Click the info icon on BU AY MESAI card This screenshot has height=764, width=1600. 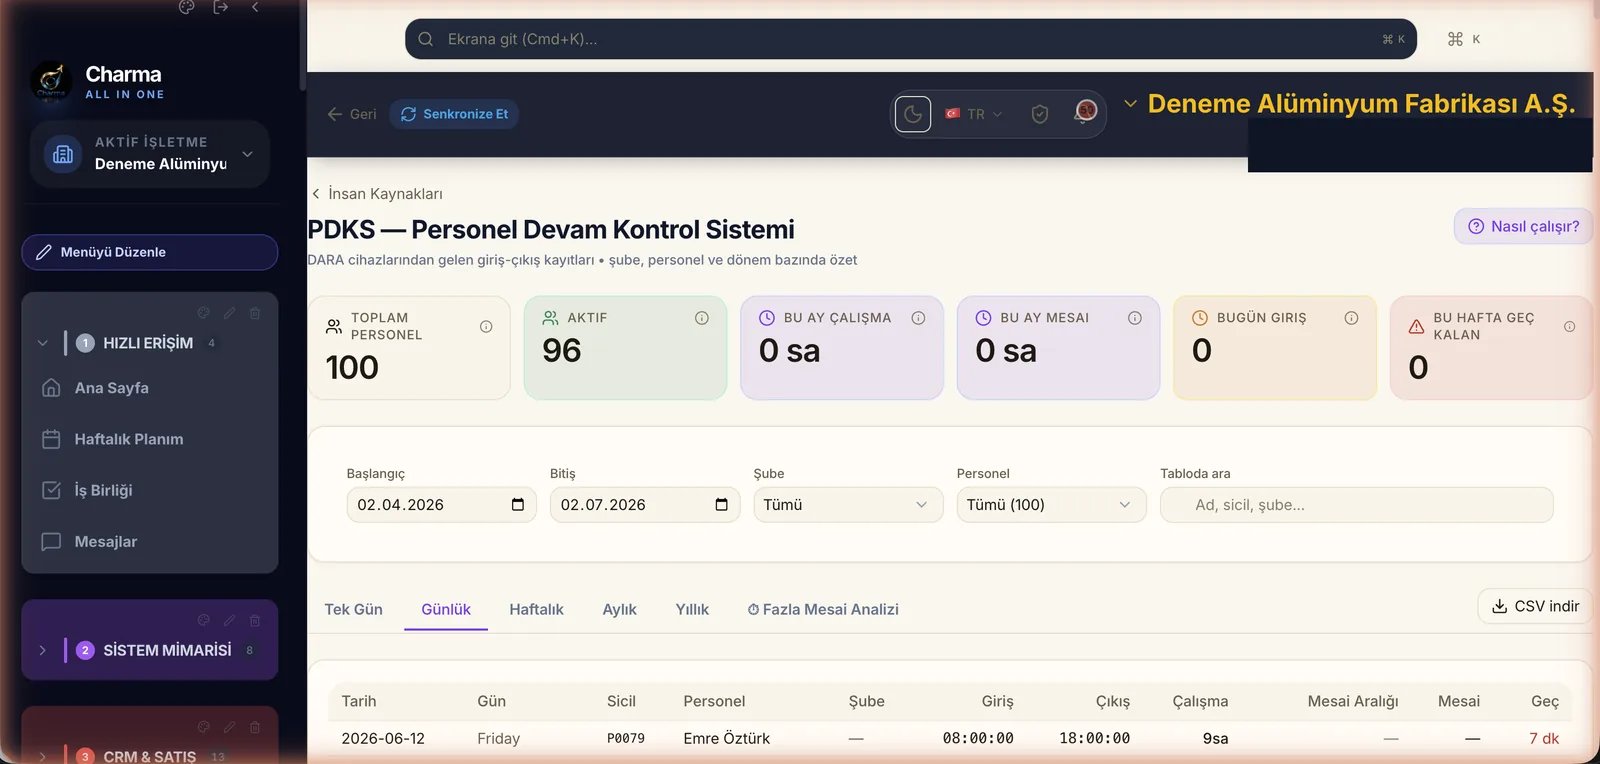point(1135,318)
